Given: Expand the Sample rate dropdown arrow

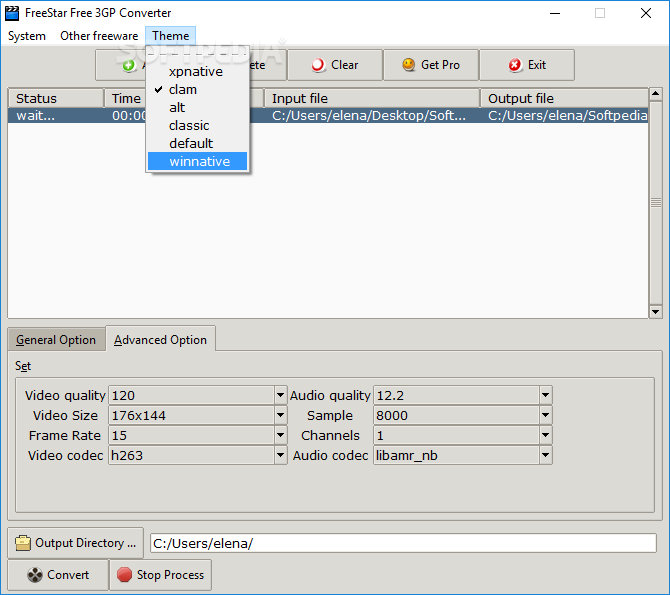Looking at the screenshot, I should [x=546, y=415].
